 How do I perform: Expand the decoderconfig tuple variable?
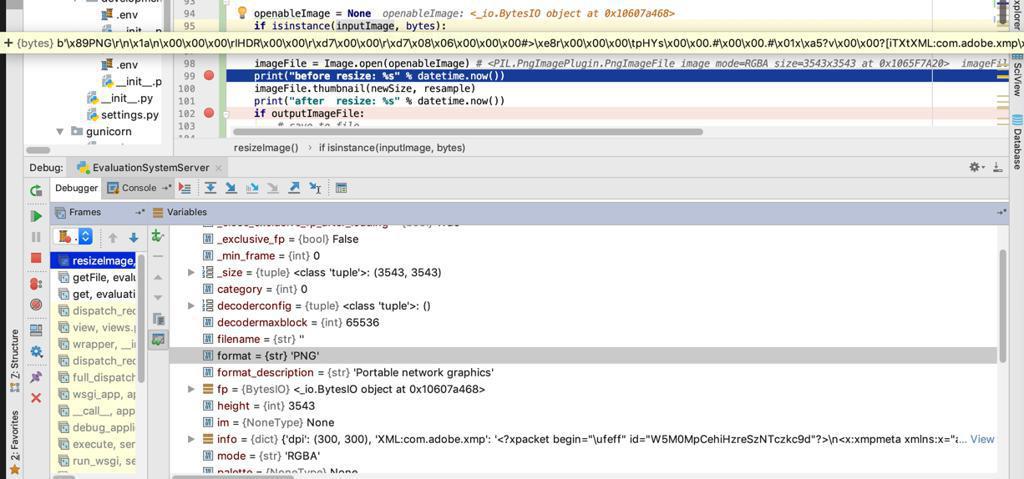click(191, 305)
